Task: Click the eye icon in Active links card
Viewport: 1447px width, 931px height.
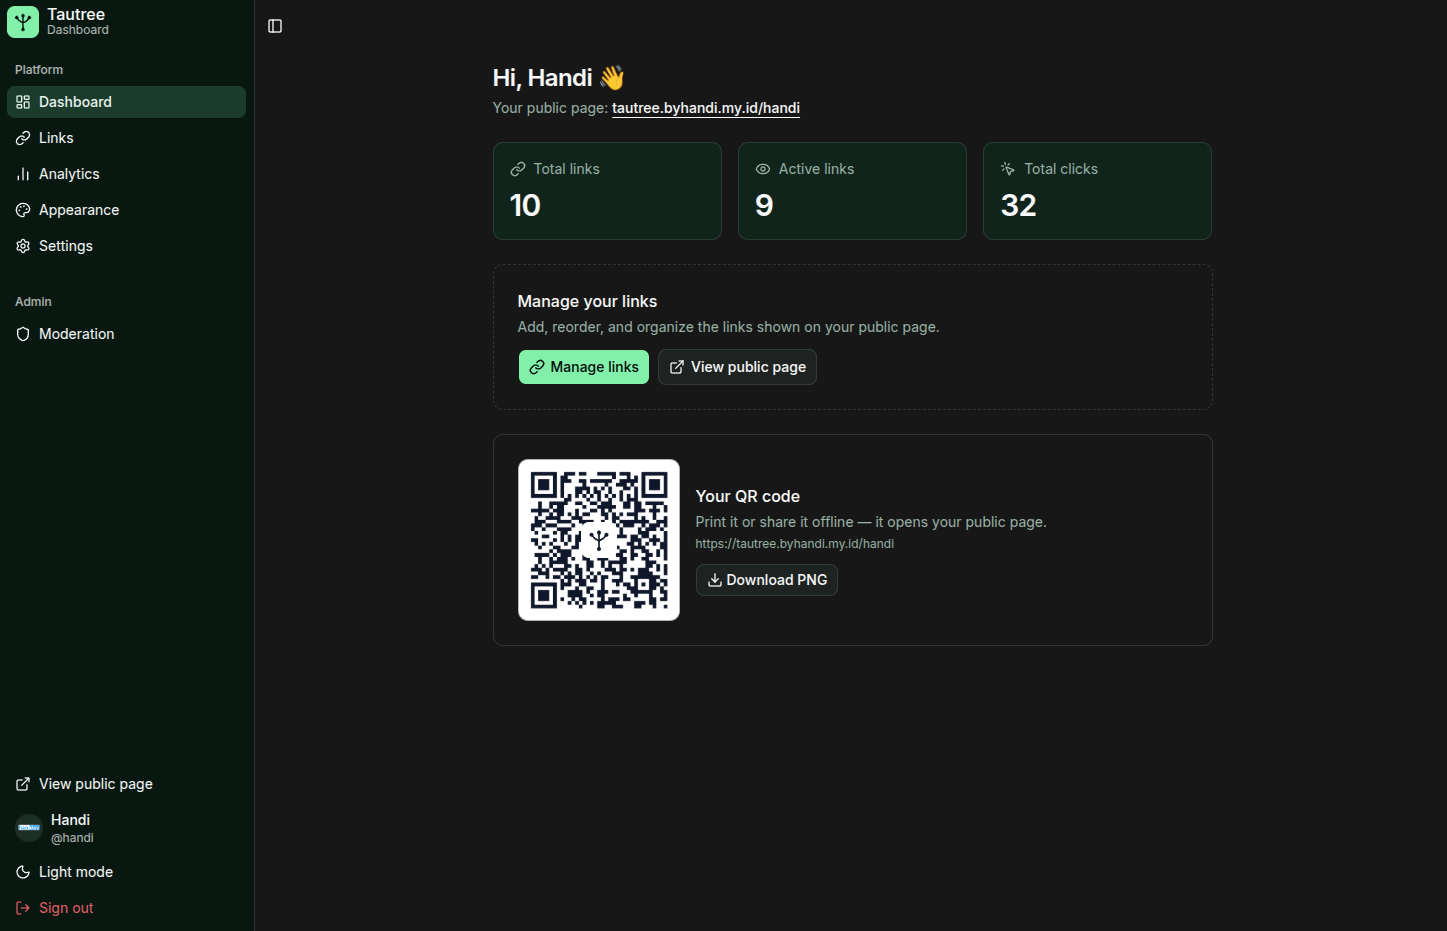Action: [763, 169]
